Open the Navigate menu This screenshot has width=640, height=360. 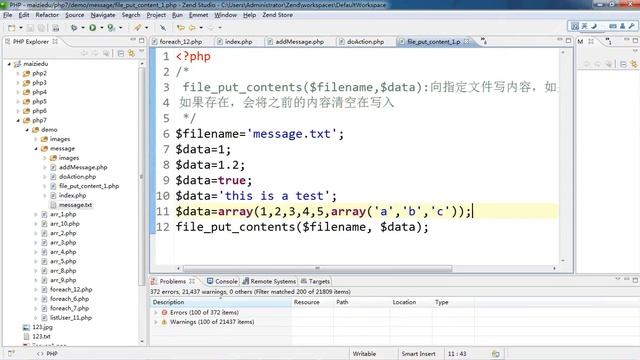103,15
